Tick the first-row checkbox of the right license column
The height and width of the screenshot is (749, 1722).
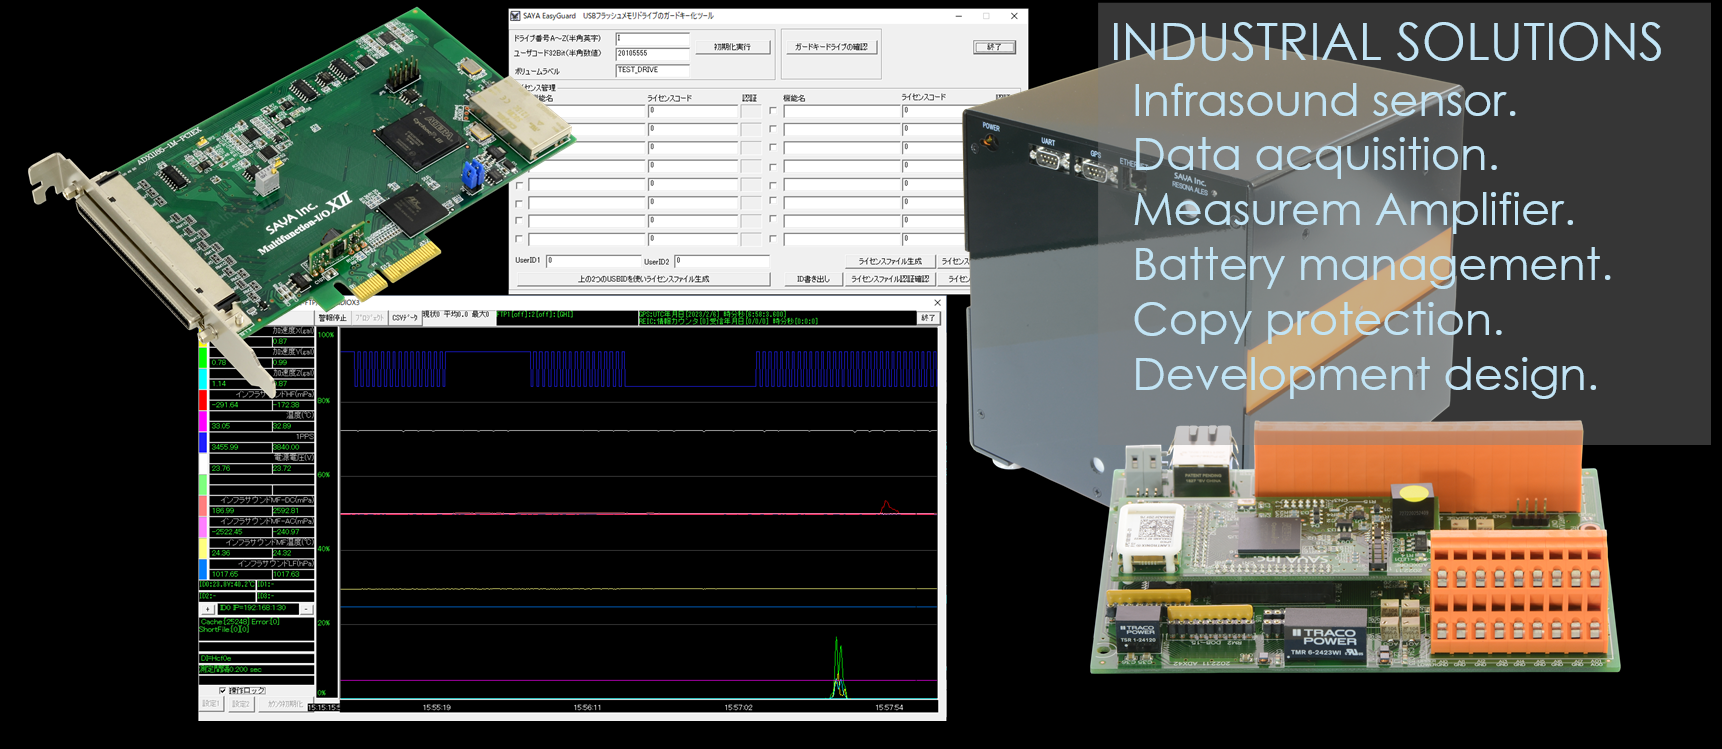[773, 111]
